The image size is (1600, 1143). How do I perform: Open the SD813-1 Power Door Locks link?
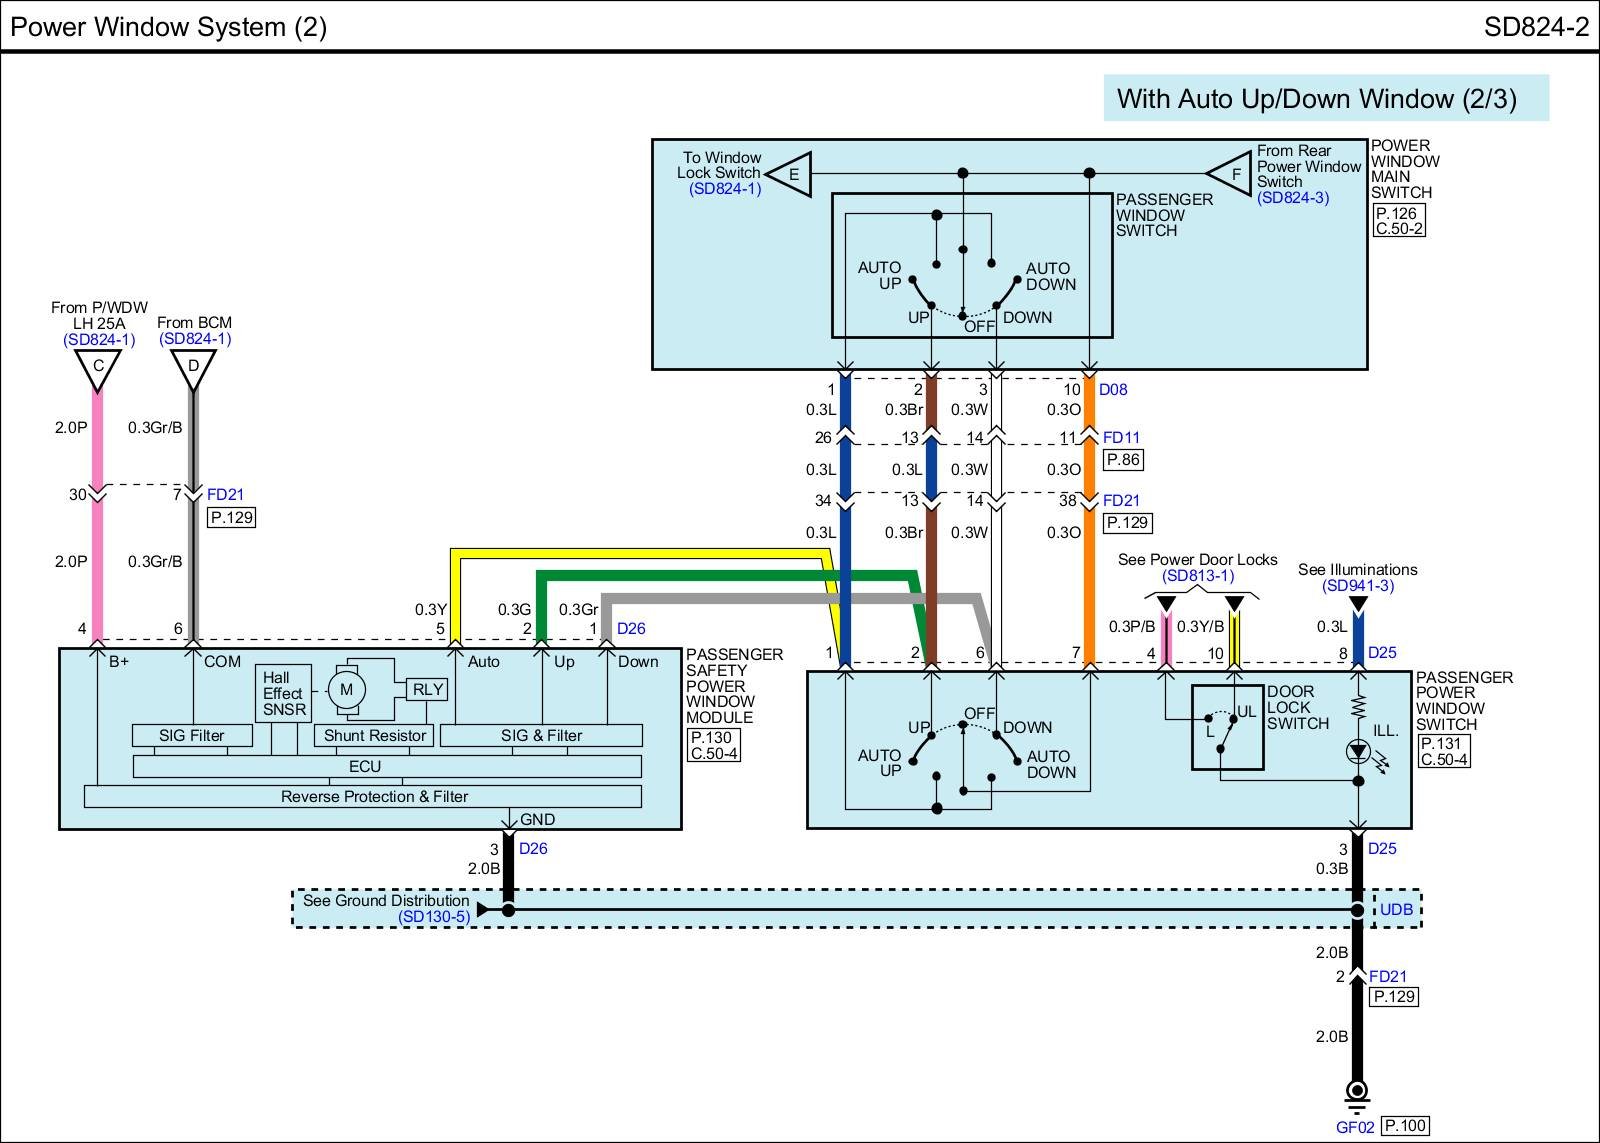1198,576
